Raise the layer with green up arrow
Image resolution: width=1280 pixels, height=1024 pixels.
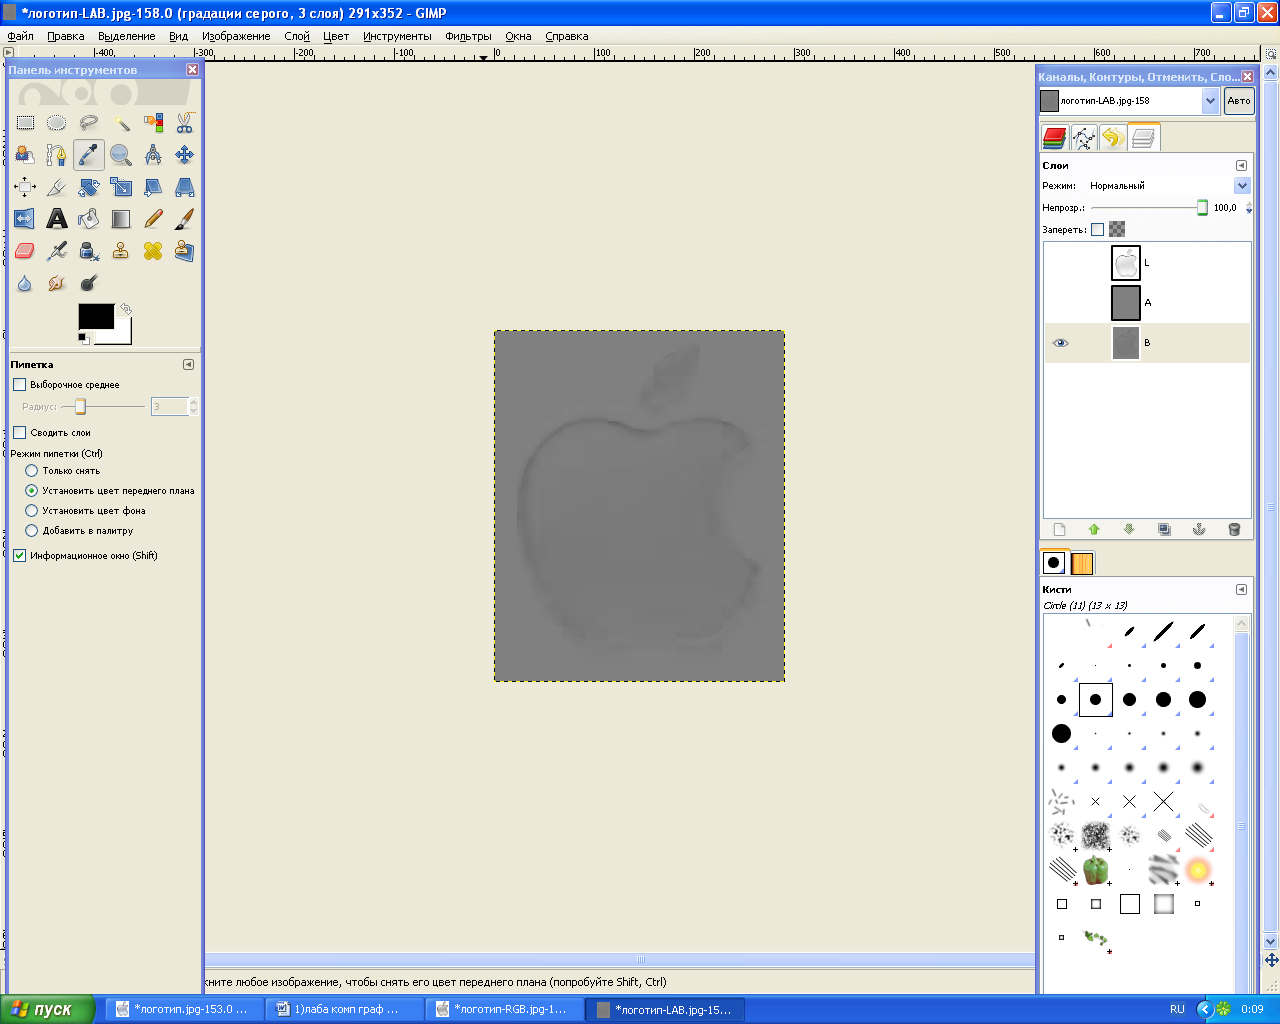click(x=1094, y=529)
